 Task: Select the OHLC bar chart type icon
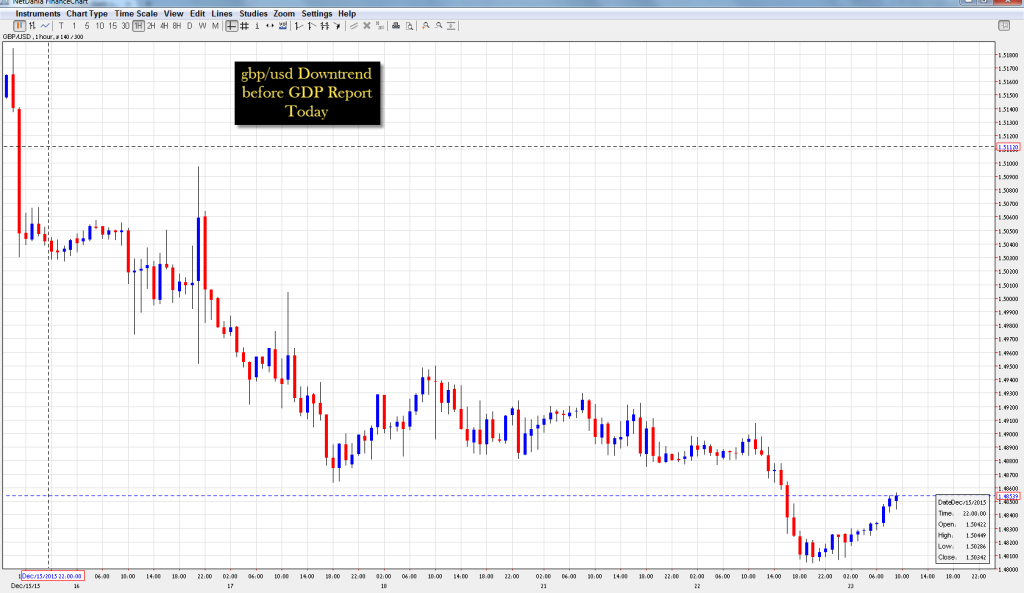click(32, 26)
